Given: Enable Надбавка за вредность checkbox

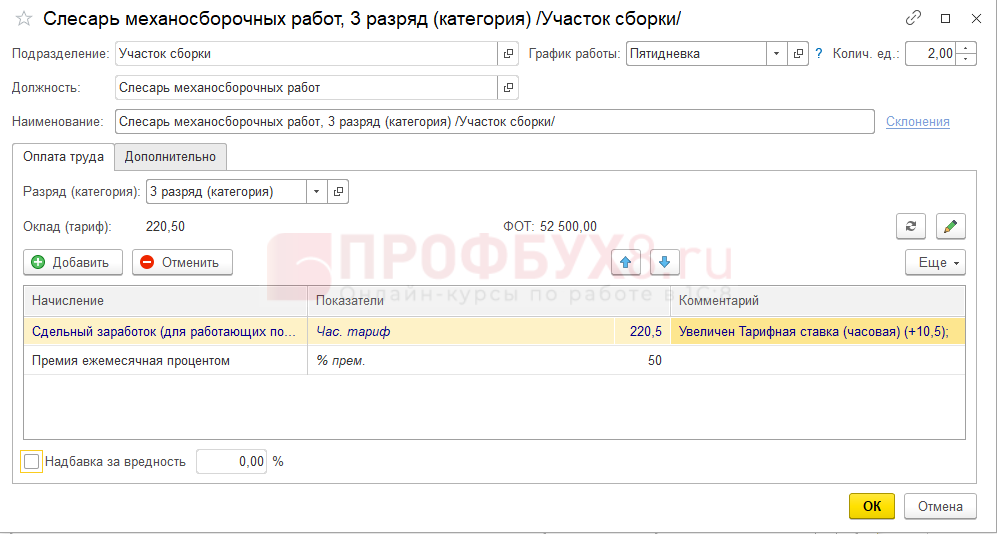Looking at the screenshot, I should 31,462.
